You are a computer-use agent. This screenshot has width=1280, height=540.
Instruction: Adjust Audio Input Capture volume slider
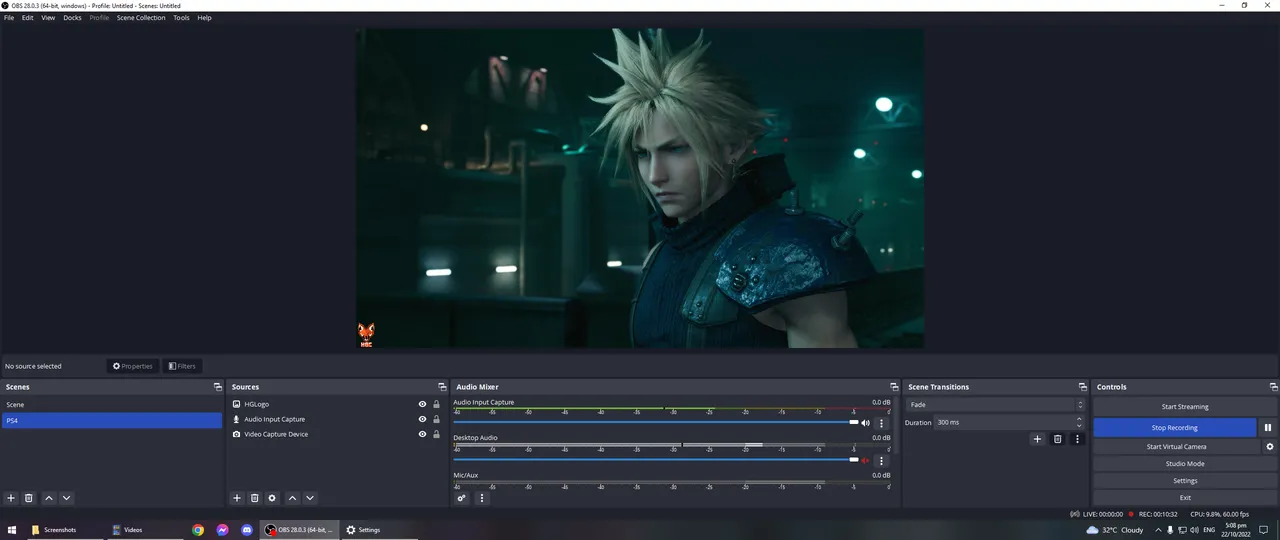click(x=656, y=422)
